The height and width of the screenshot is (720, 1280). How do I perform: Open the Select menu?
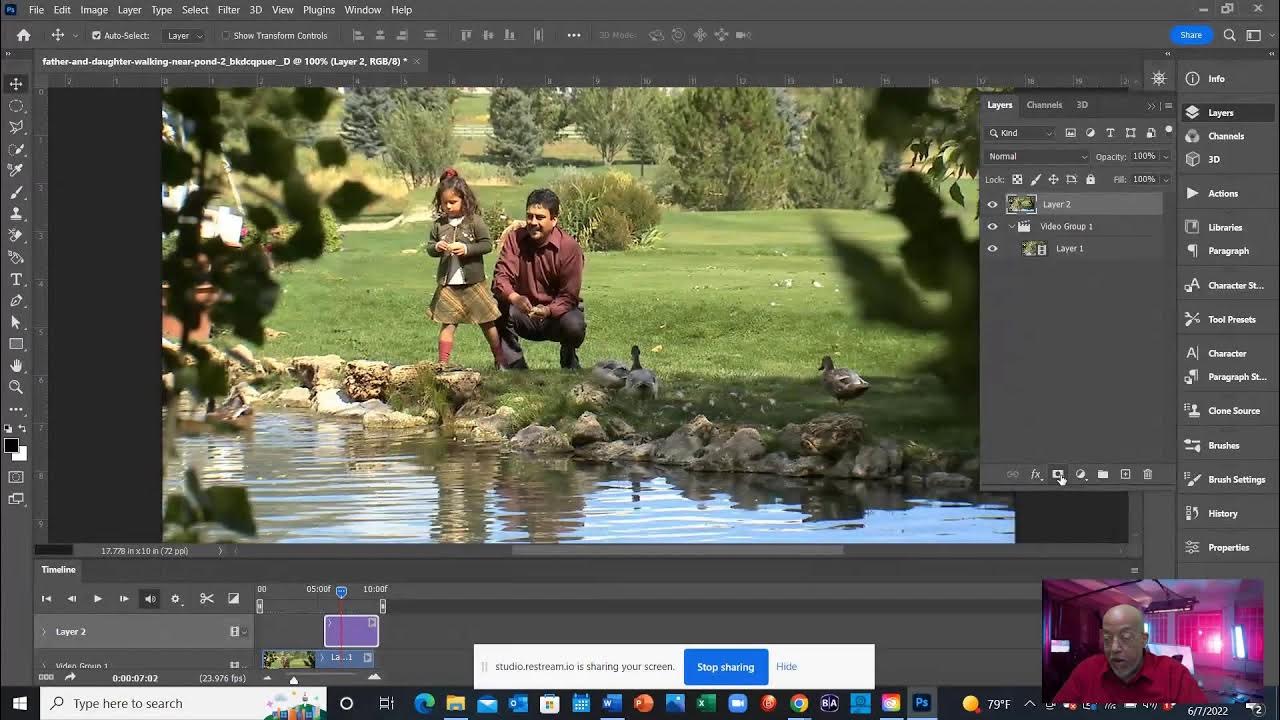195,10
